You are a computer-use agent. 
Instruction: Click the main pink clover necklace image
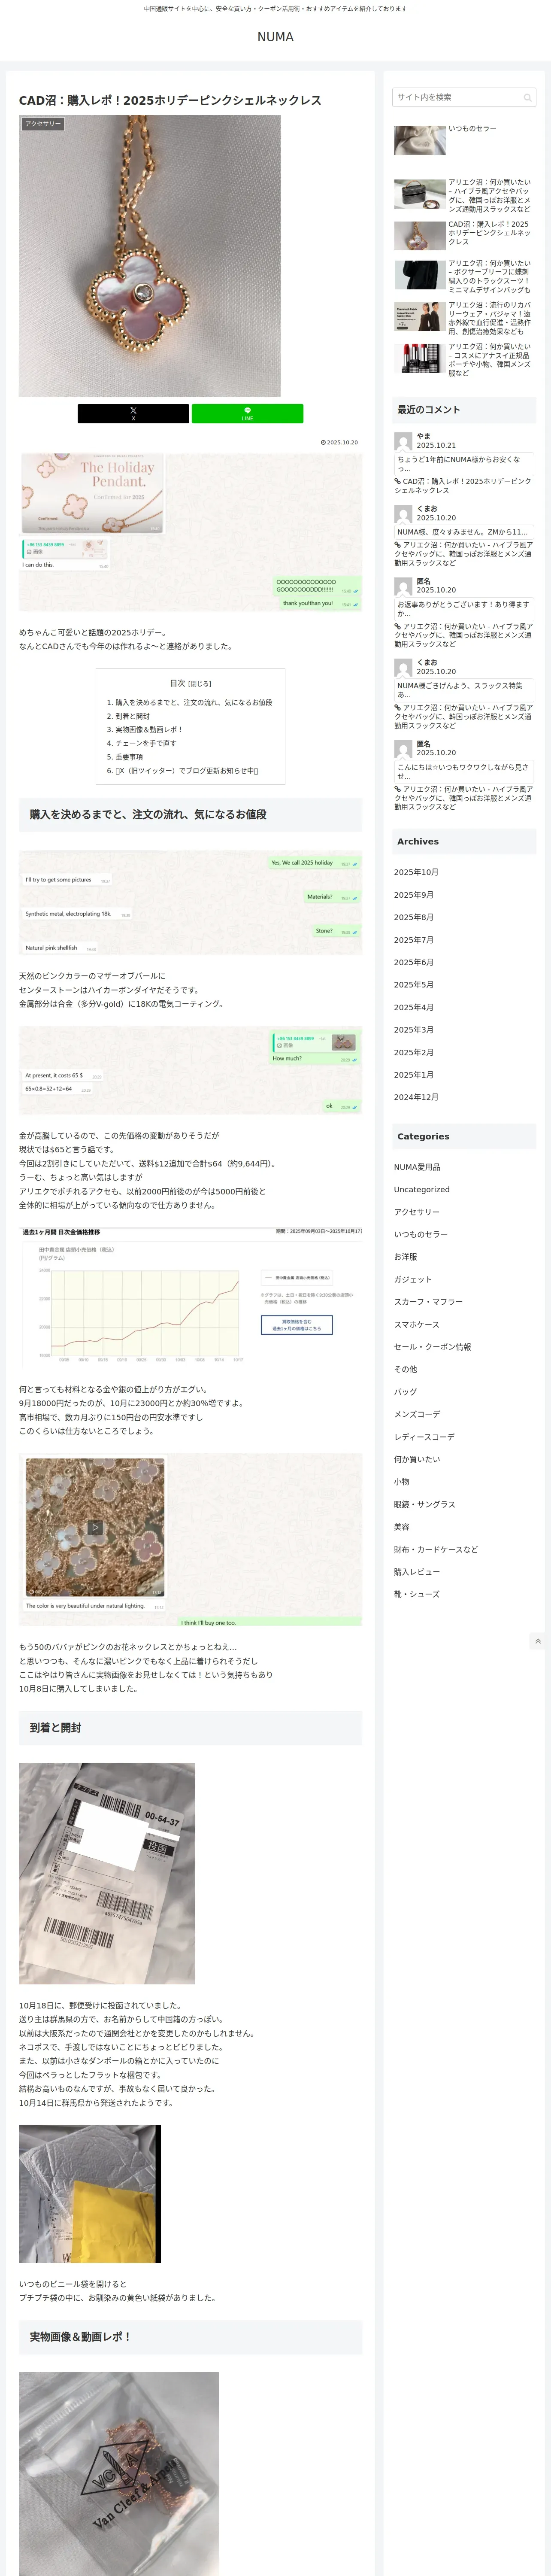coord(150,256)
